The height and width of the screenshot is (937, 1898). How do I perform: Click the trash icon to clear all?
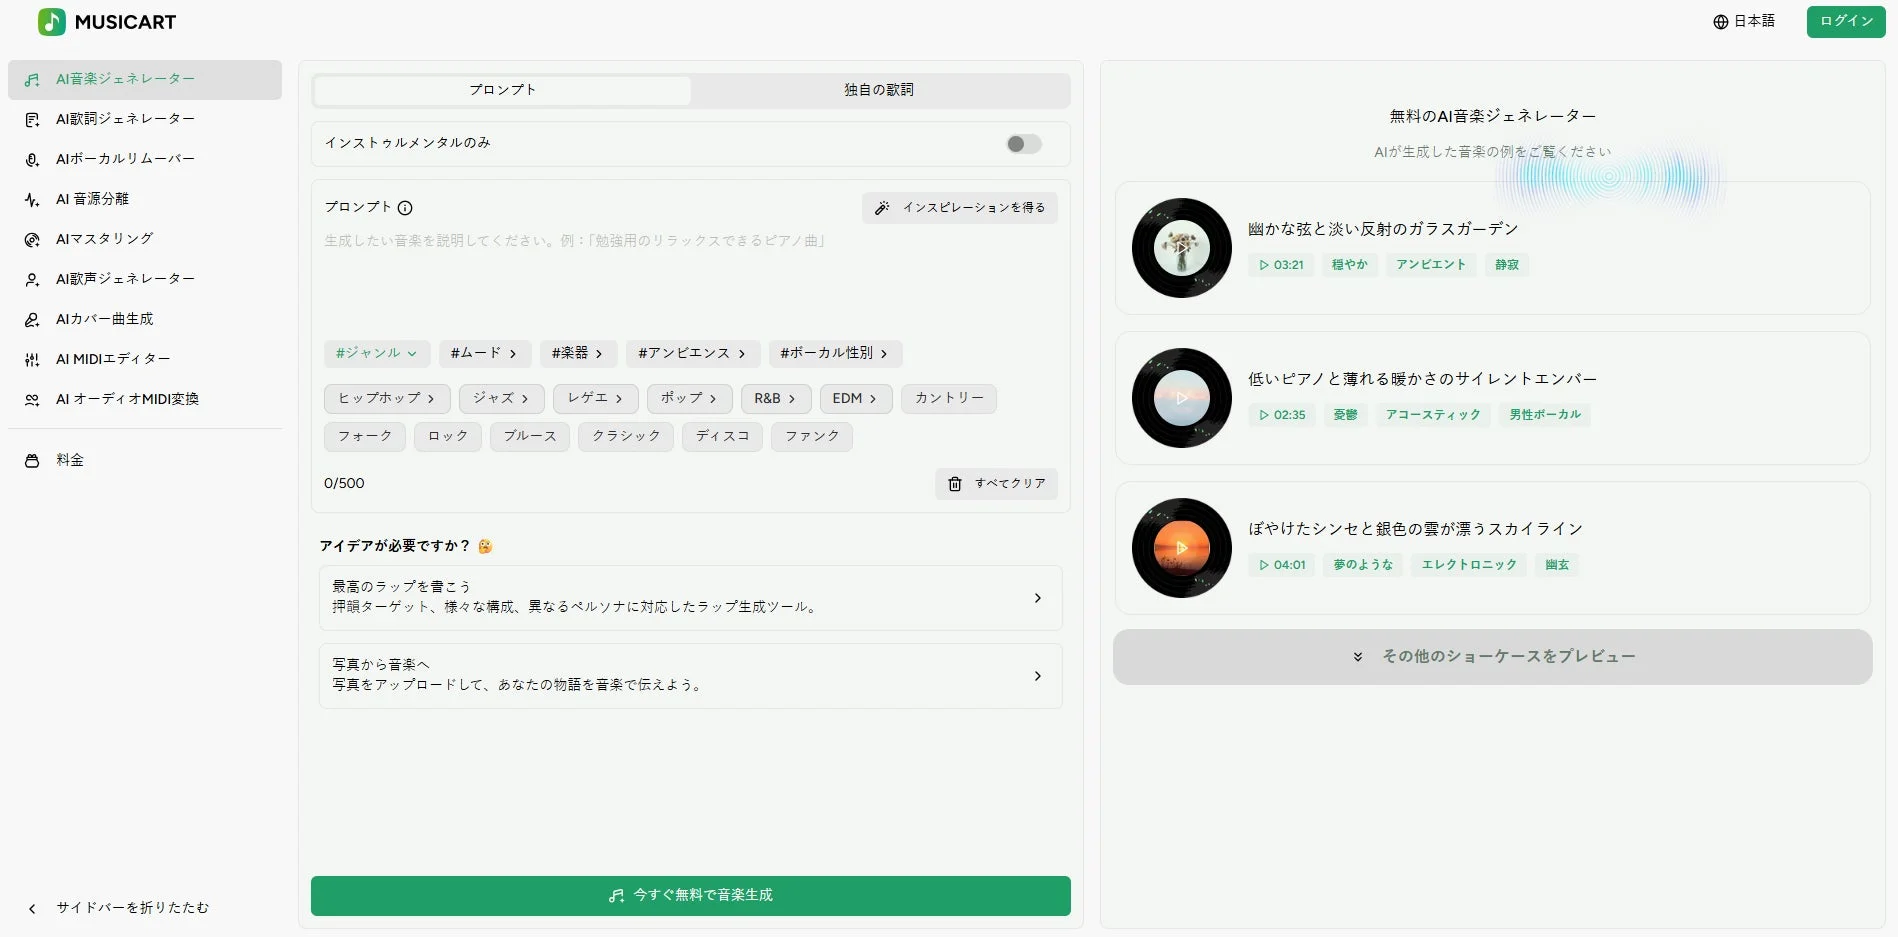click(x=955, y=484)
